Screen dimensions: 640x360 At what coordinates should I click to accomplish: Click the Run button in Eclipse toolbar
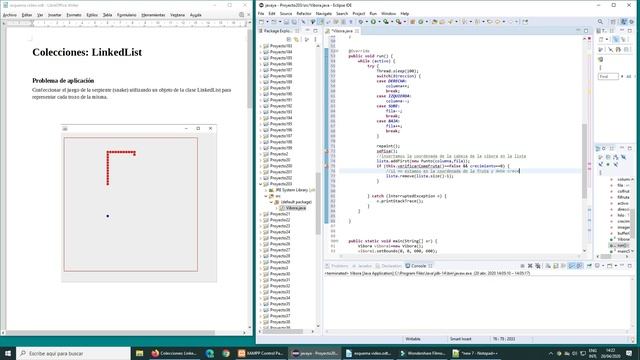tap(373, 22)
